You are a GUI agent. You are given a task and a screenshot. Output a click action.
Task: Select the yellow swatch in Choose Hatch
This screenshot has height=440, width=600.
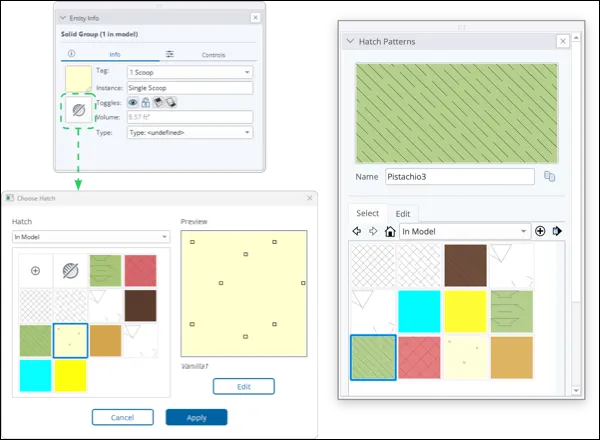point(70,376)
